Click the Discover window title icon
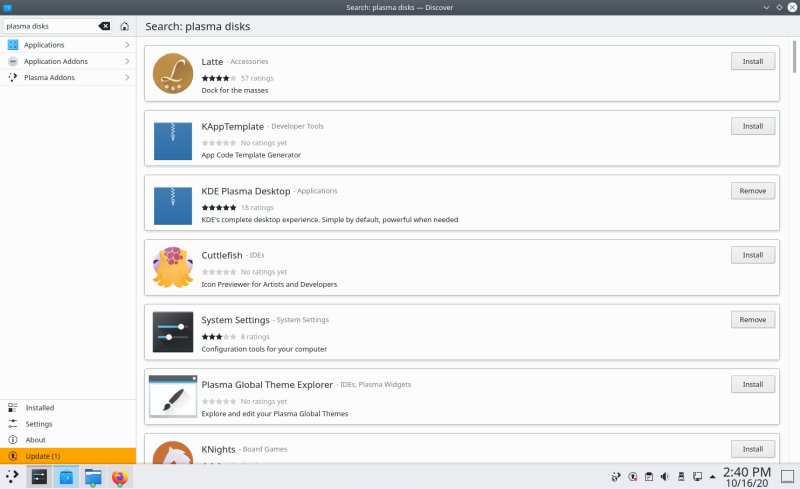800x489 pixels. pos(7,7)
